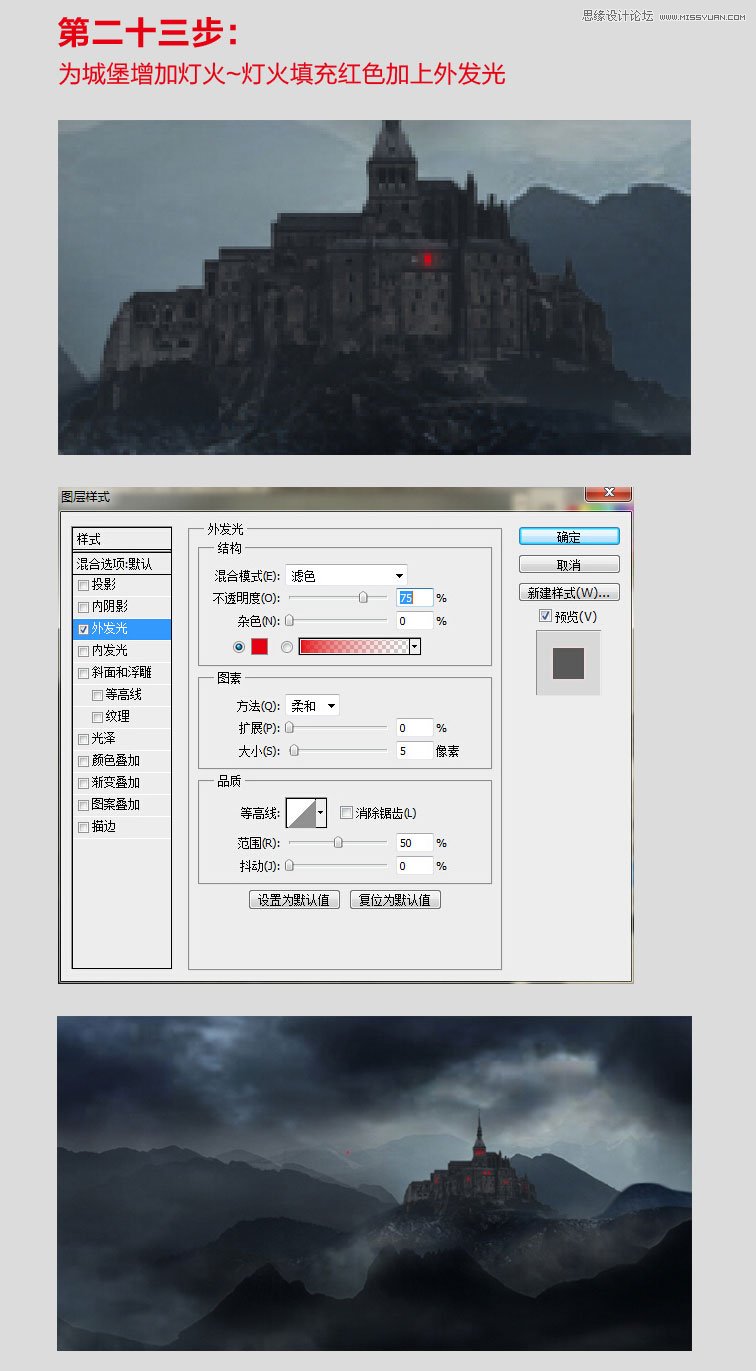Viewport: 756px width, 1371px height.
Task: Click the 杂色 noise value field
Action: coord(414,621)
